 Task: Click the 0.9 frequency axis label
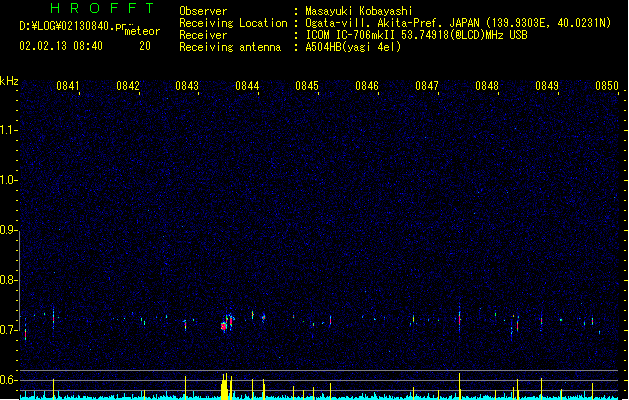(9, 229)
